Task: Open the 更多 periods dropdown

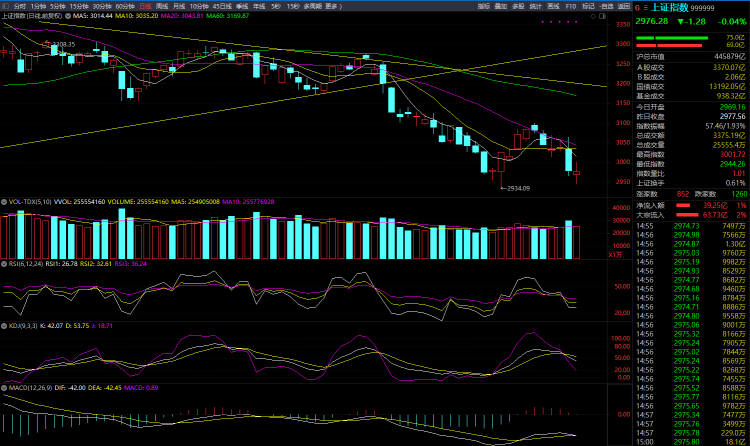Action: (x=339, y=6)
